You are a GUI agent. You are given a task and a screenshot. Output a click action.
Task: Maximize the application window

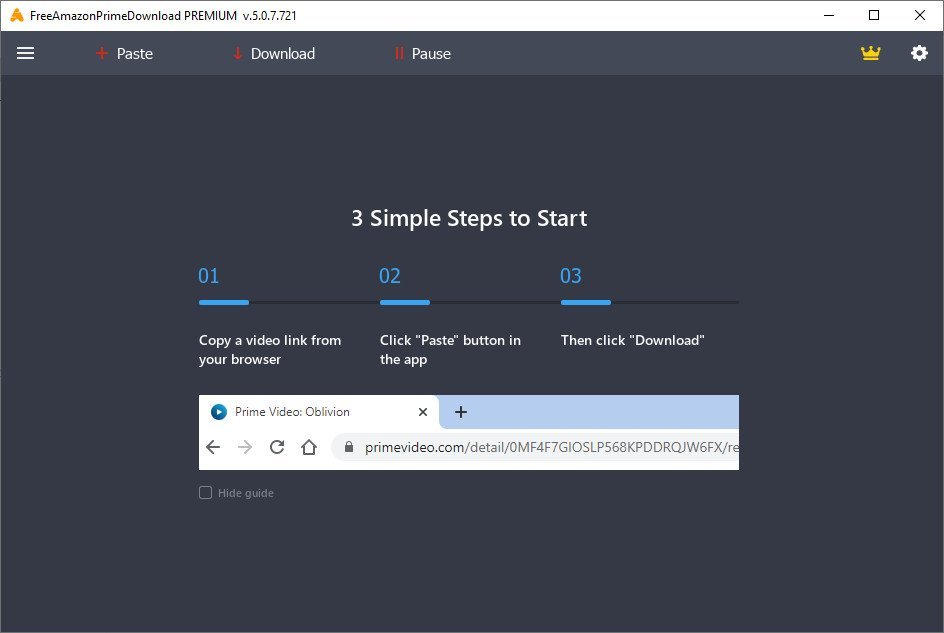pos(874,16)
